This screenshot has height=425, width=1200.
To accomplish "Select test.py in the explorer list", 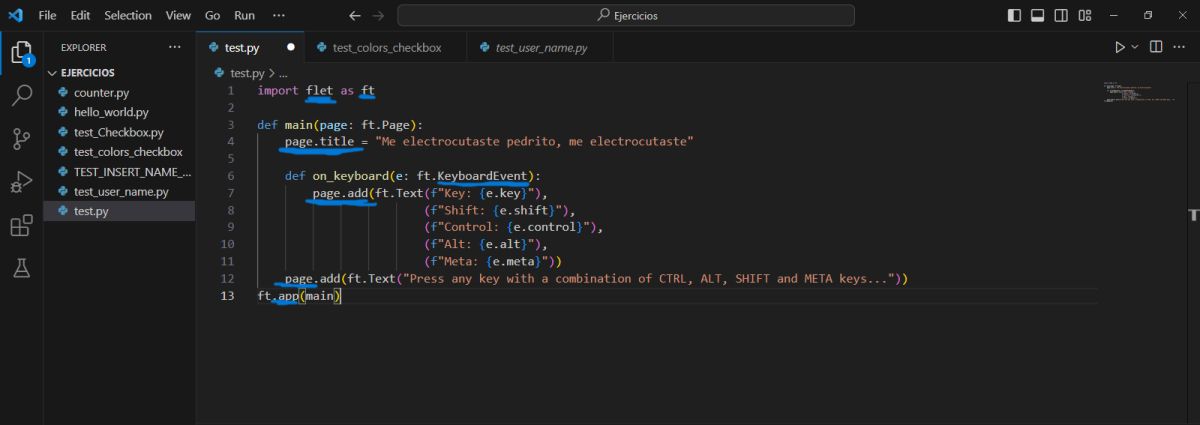I will tap(120, 211).
